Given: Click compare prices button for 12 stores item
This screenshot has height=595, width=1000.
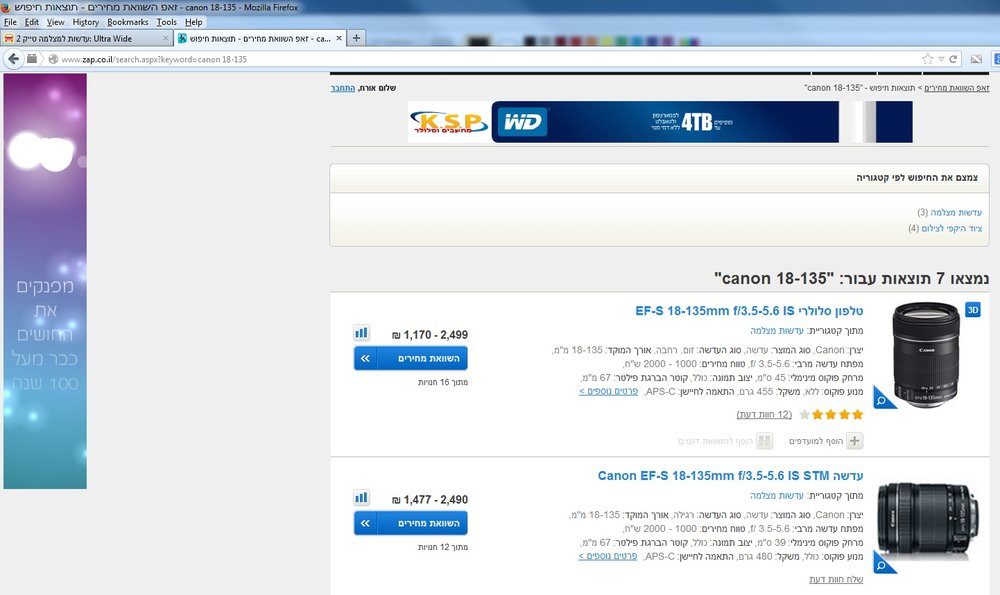Looking at the screenshot, I should click(411, 523).
